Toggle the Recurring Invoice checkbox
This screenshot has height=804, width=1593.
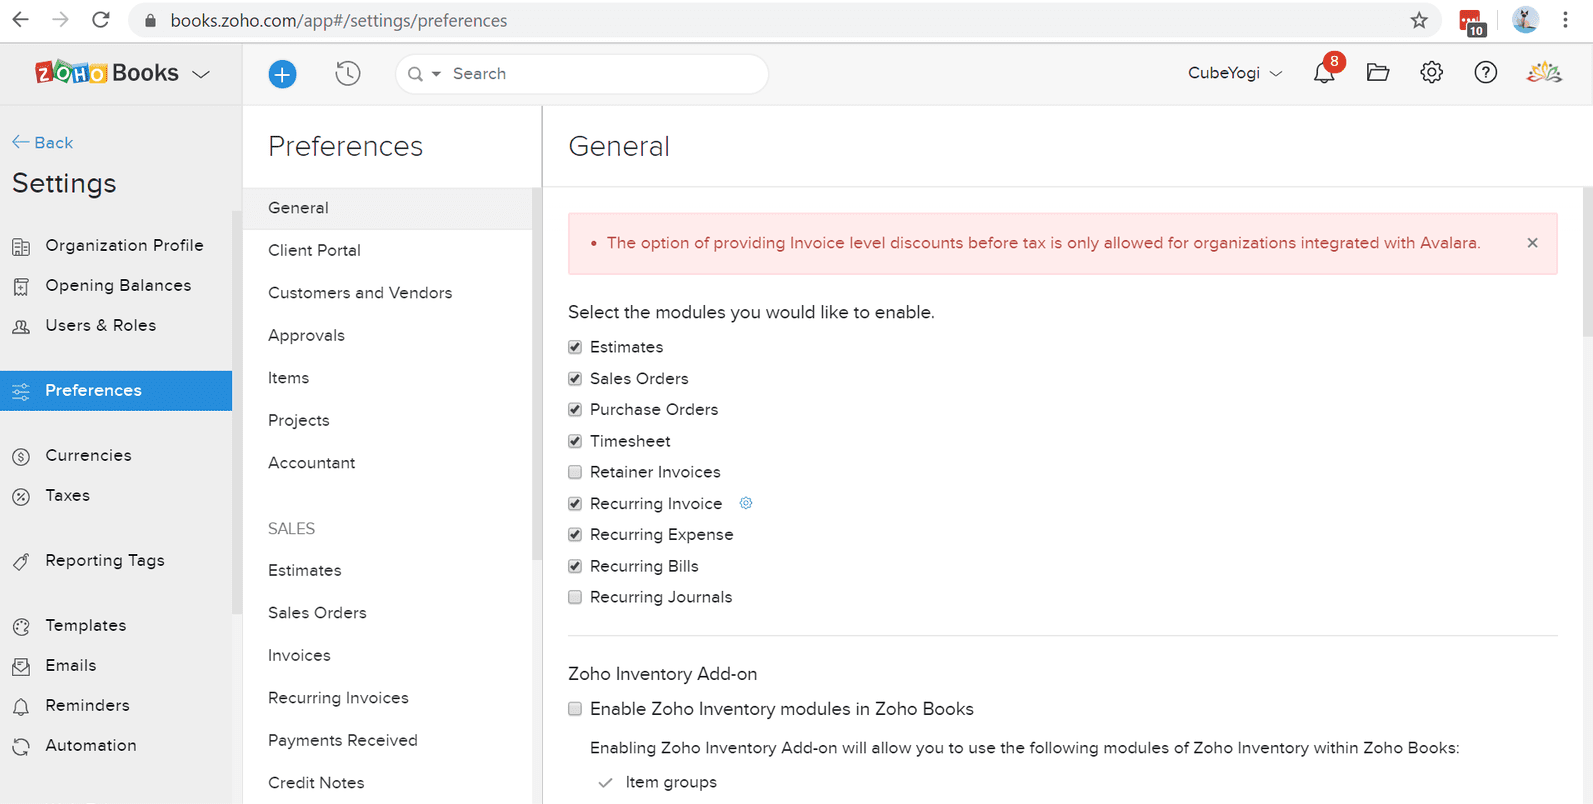[575, 504]
